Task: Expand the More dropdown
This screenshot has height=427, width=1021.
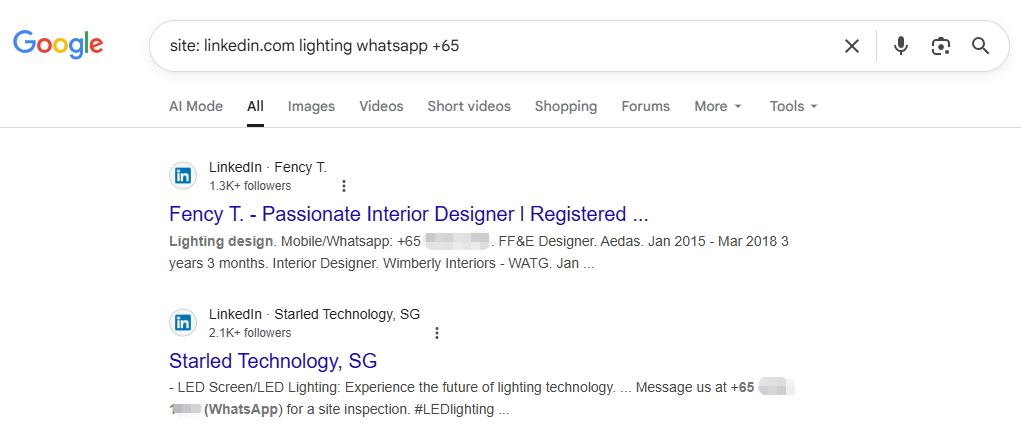Action: [718, 106]
